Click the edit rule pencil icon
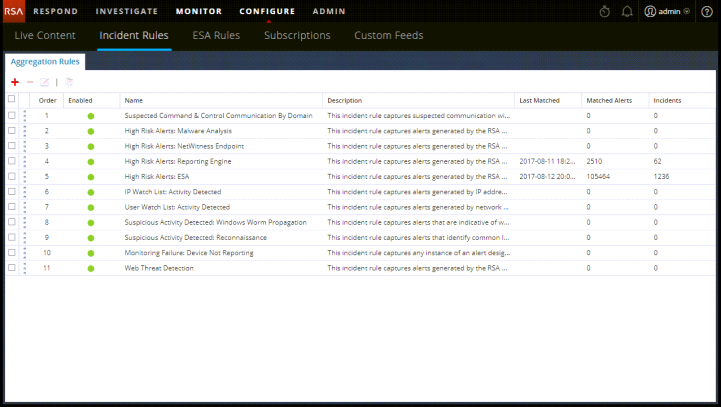 [44, 82]
